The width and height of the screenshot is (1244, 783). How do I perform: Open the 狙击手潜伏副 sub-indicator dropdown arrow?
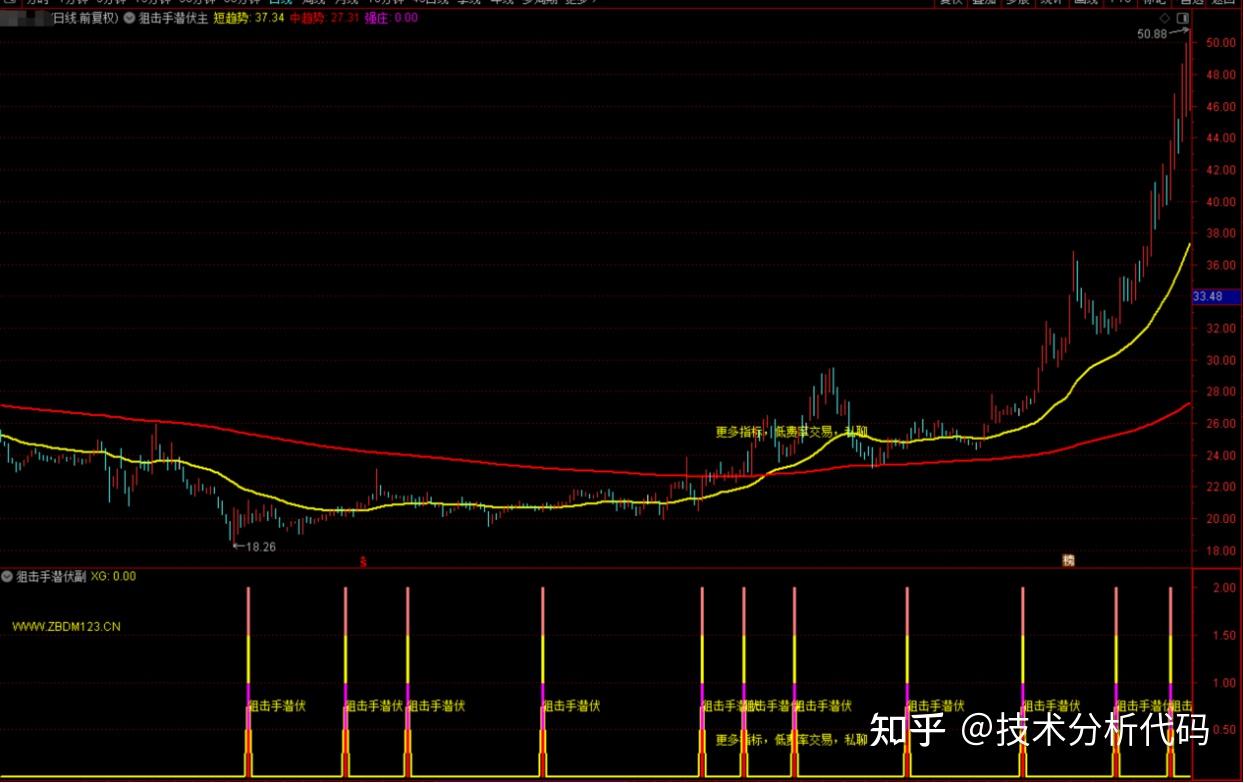[x=8, y=577]
